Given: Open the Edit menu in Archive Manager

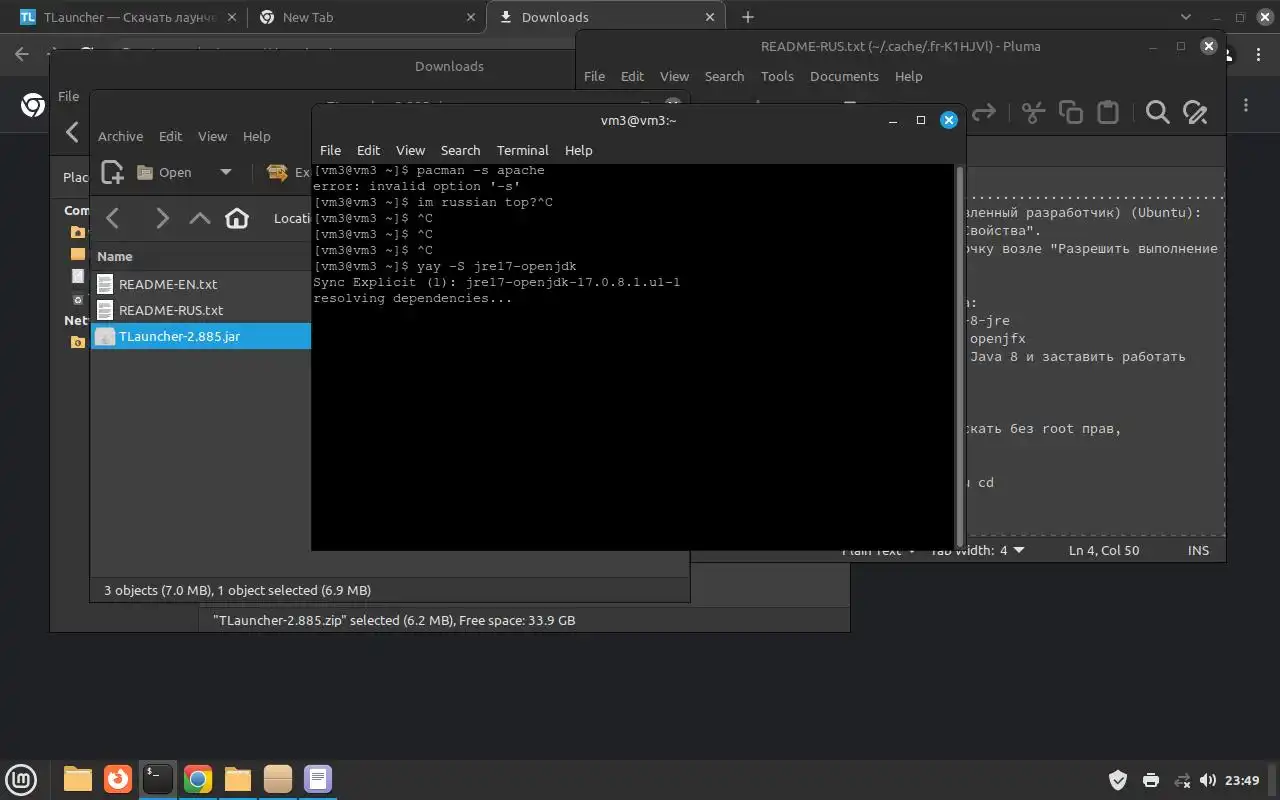Looking at the screenshot, I should click(x=171, y=136).
